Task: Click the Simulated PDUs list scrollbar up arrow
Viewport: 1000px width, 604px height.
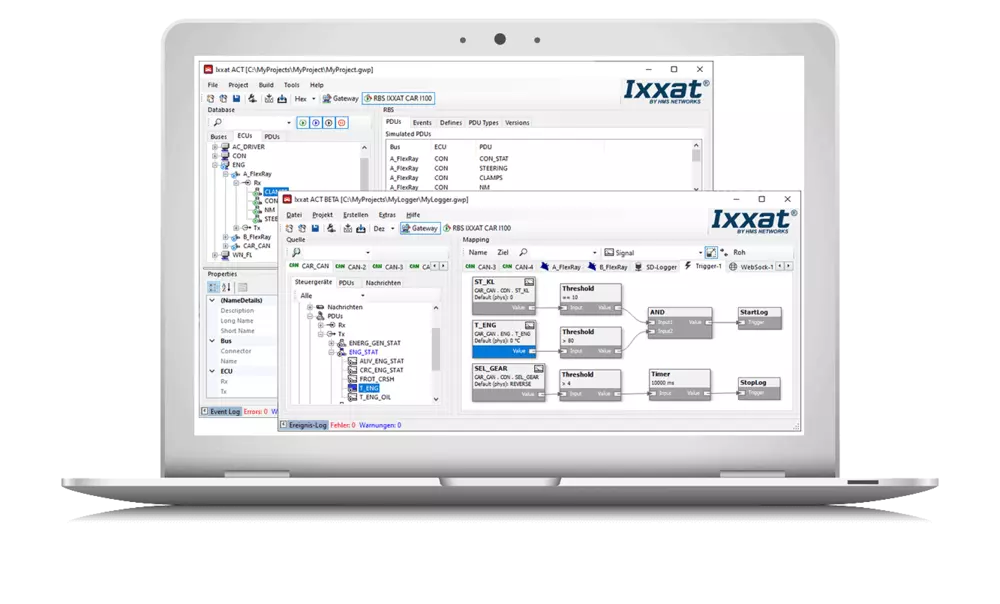Action: point(696,145)
